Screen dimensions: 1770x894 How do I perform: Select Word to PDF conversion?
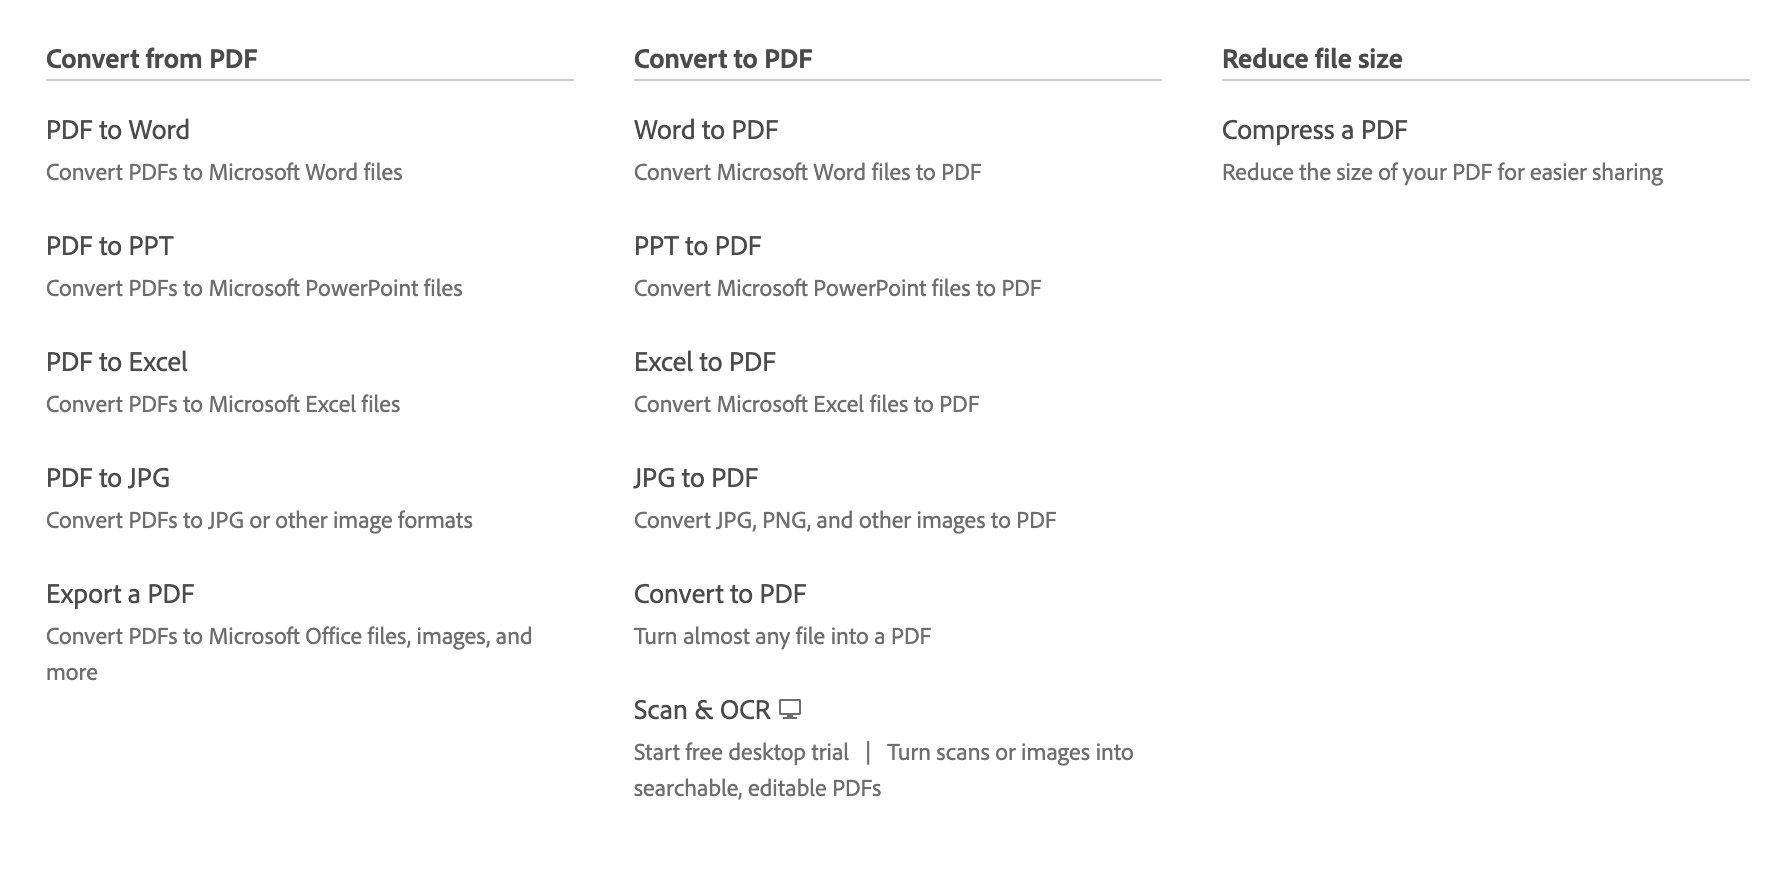(706, 130)
